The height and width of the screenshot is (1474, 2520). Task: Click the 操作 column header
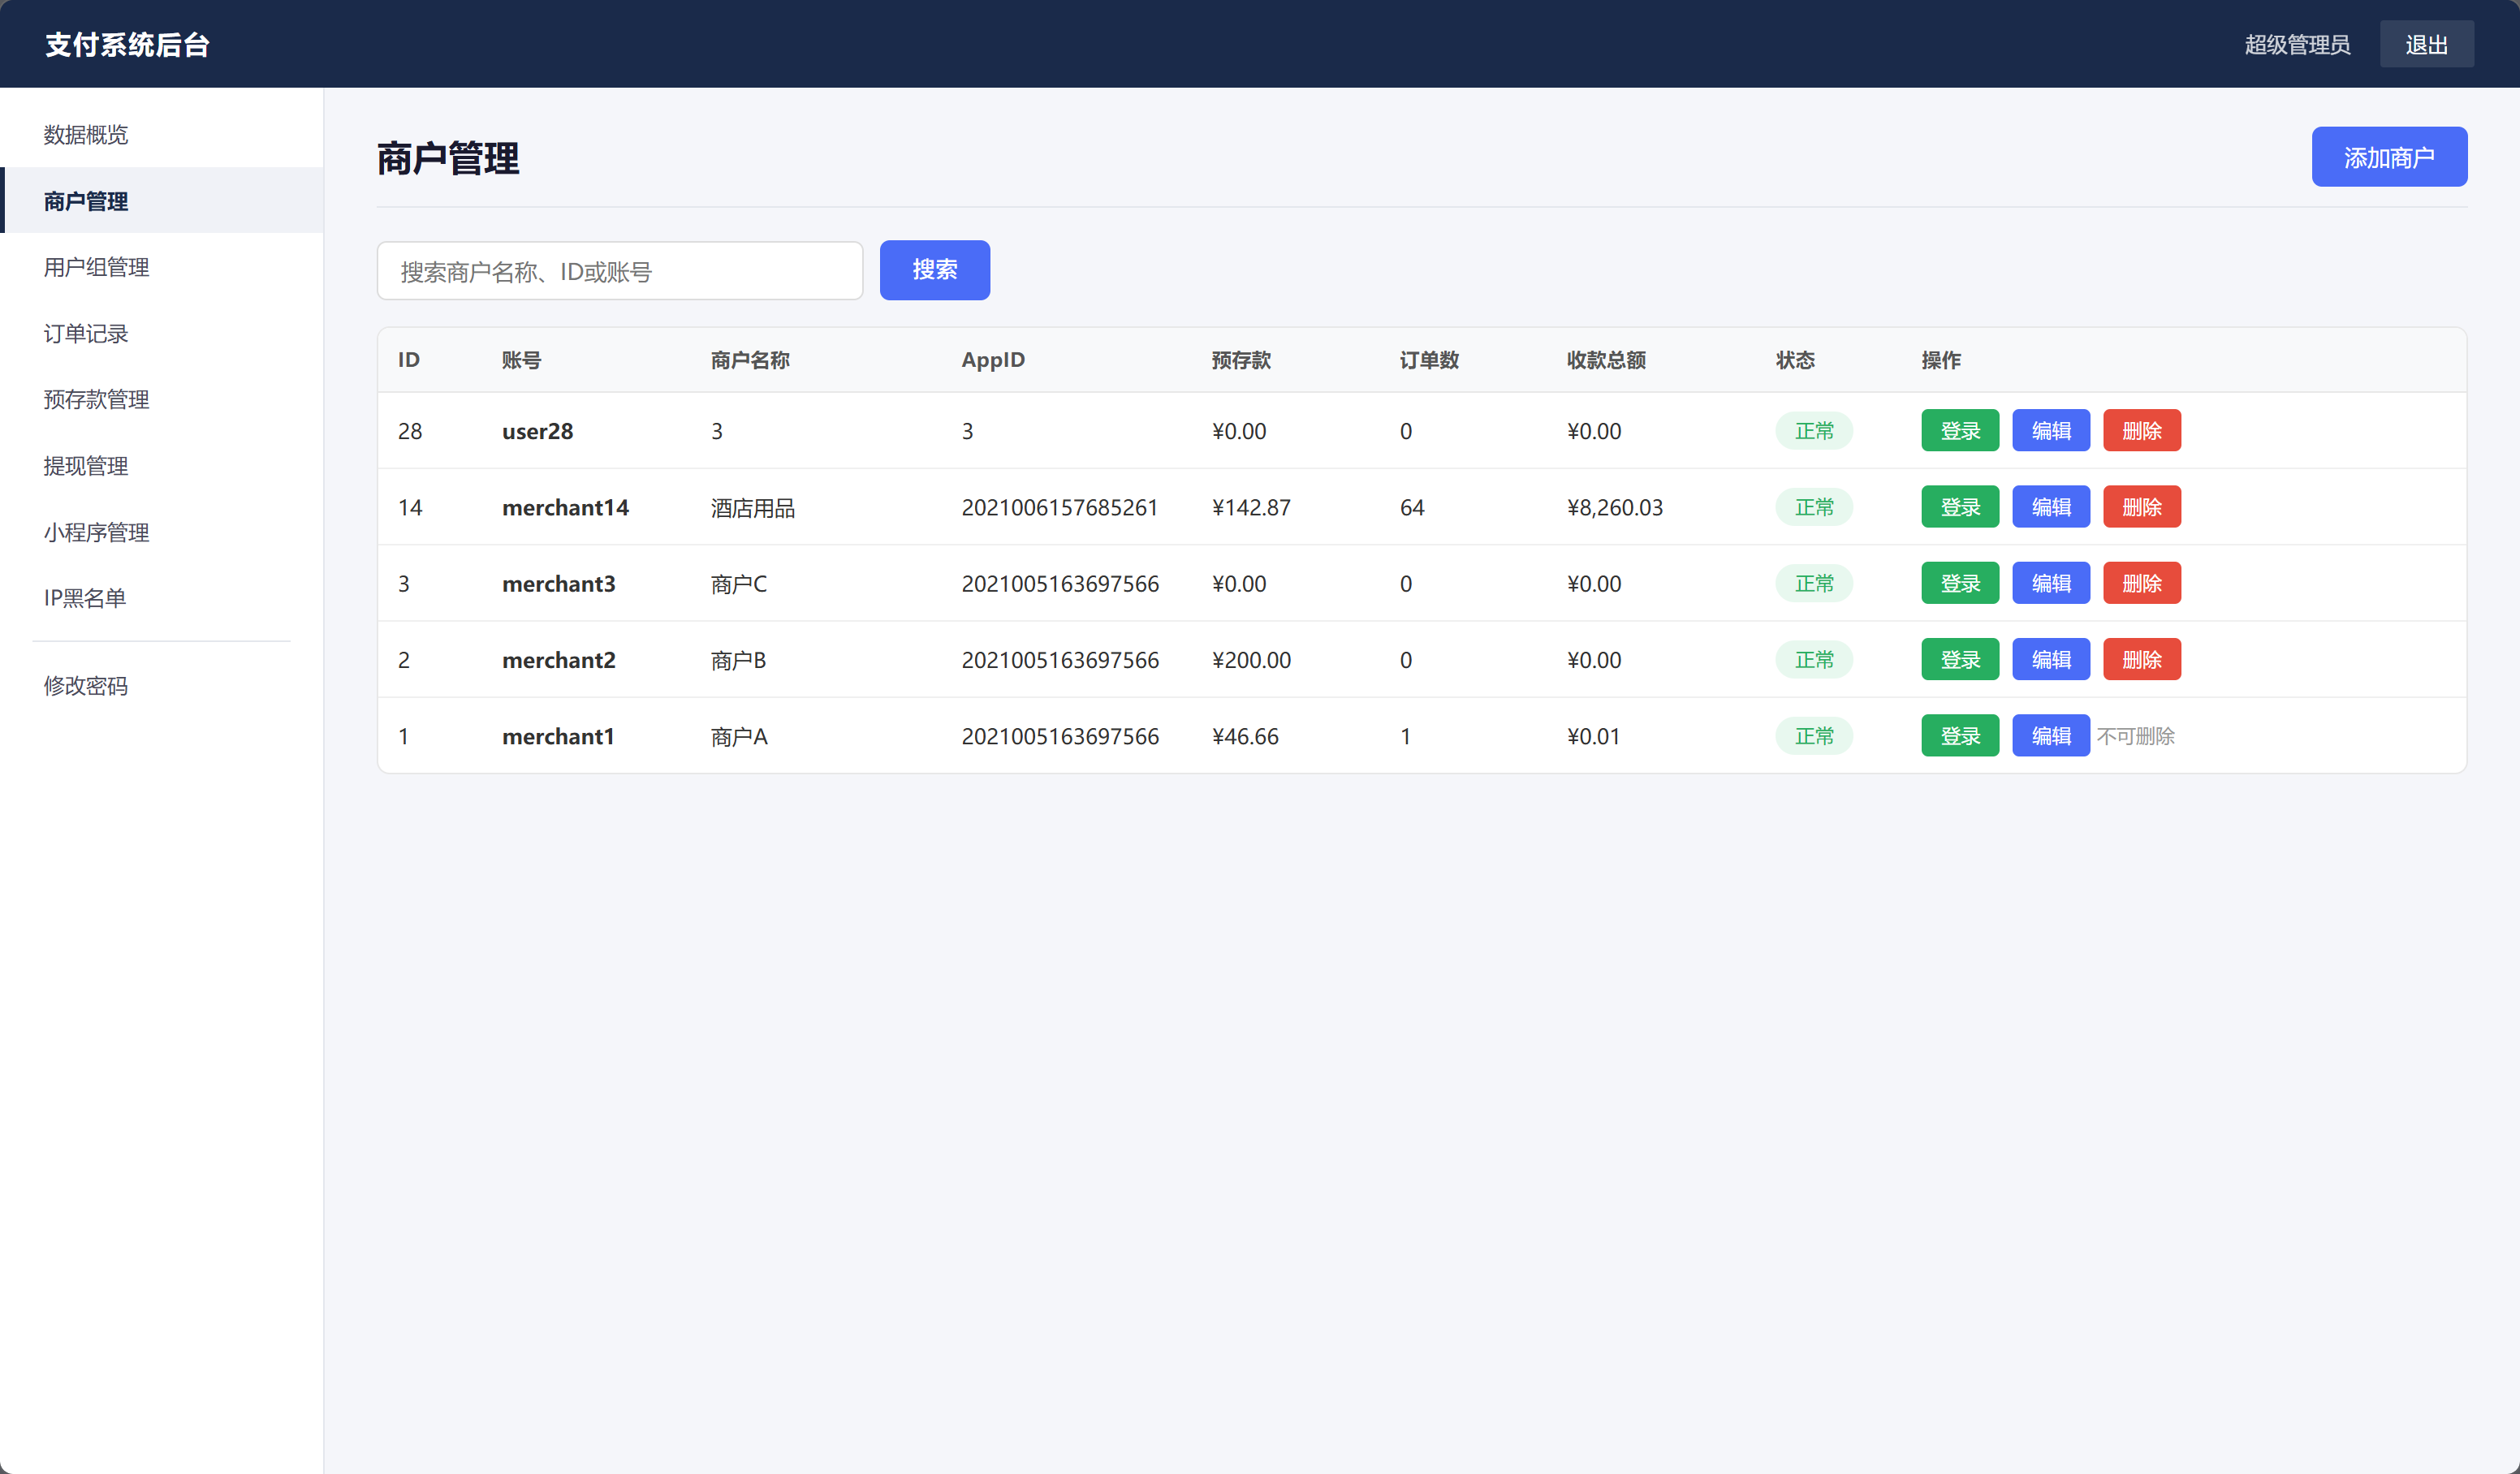tap(1941, 360)
